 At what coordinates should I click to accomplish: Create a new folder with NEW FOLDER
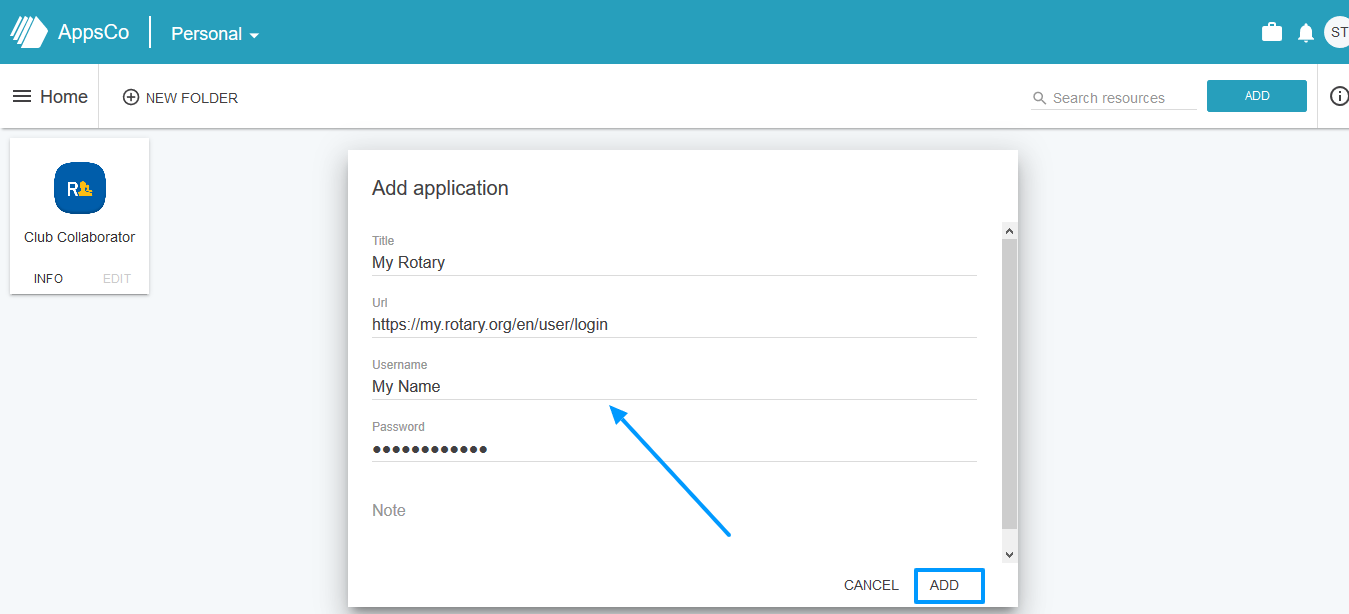180,97
